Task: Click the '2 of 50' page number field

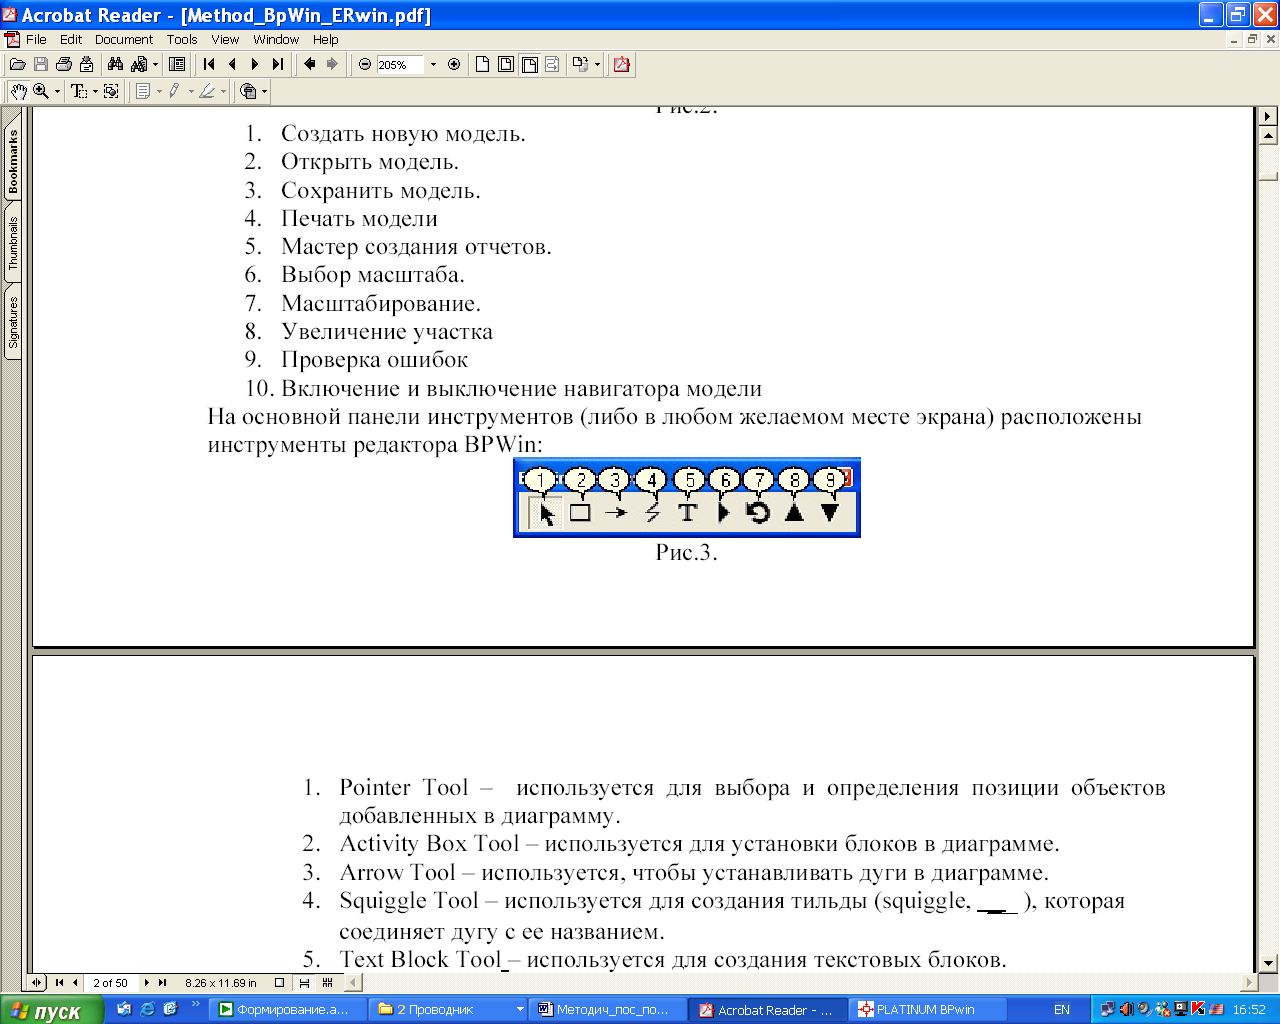Action: coord(111,983)
